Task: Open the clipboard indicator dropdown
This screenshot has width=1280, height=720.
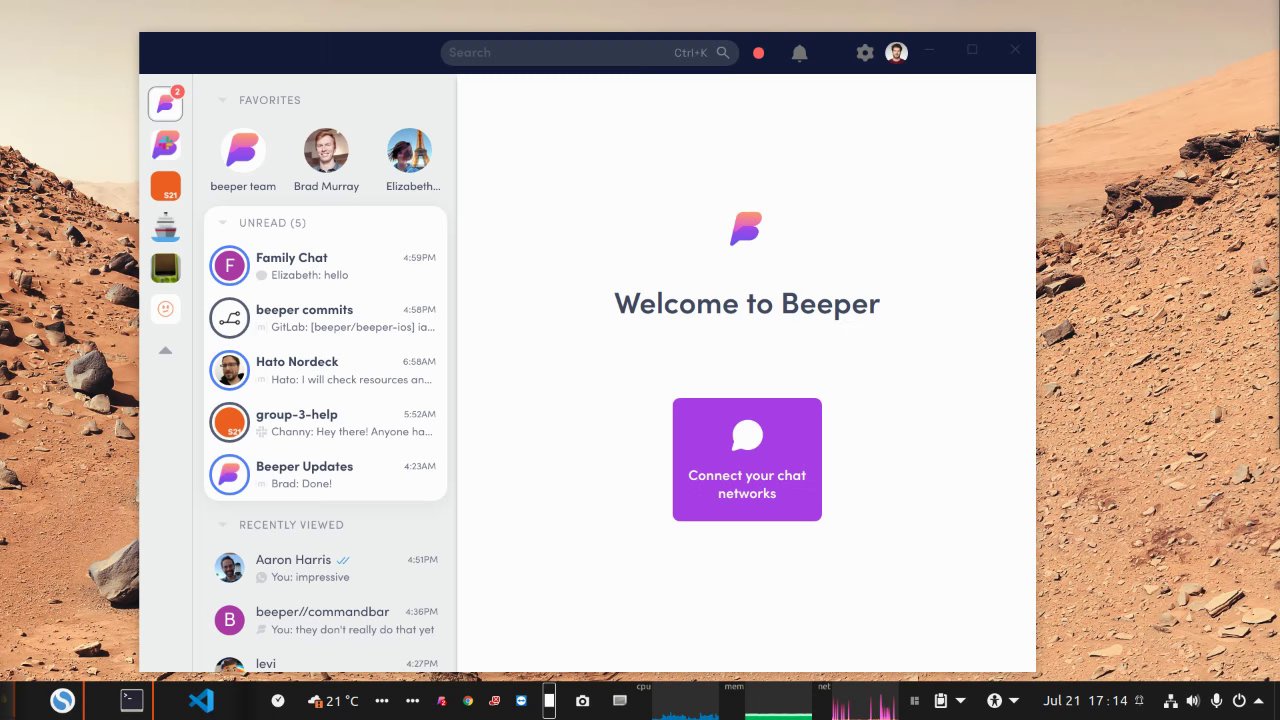Action: [949, 701]
